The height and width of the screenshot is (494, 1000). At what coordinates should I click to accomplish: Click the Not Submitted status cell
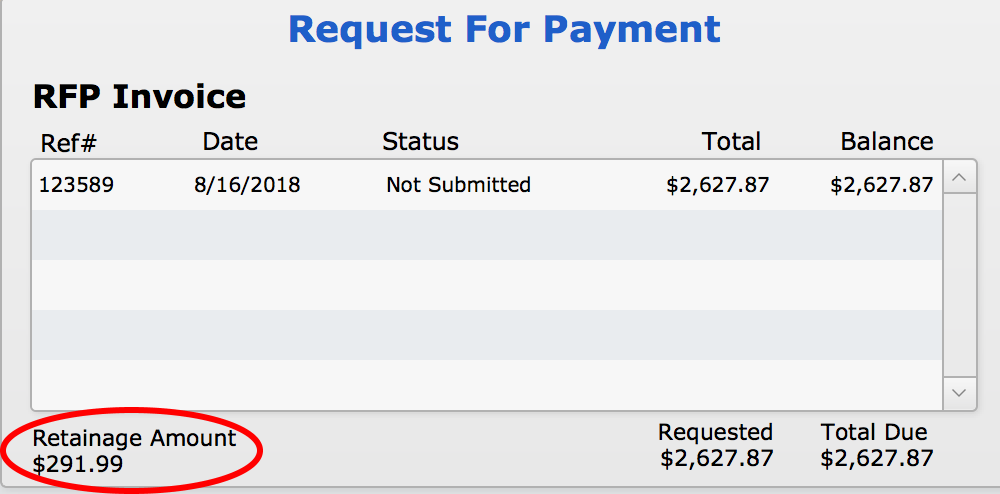coord(458,185)
